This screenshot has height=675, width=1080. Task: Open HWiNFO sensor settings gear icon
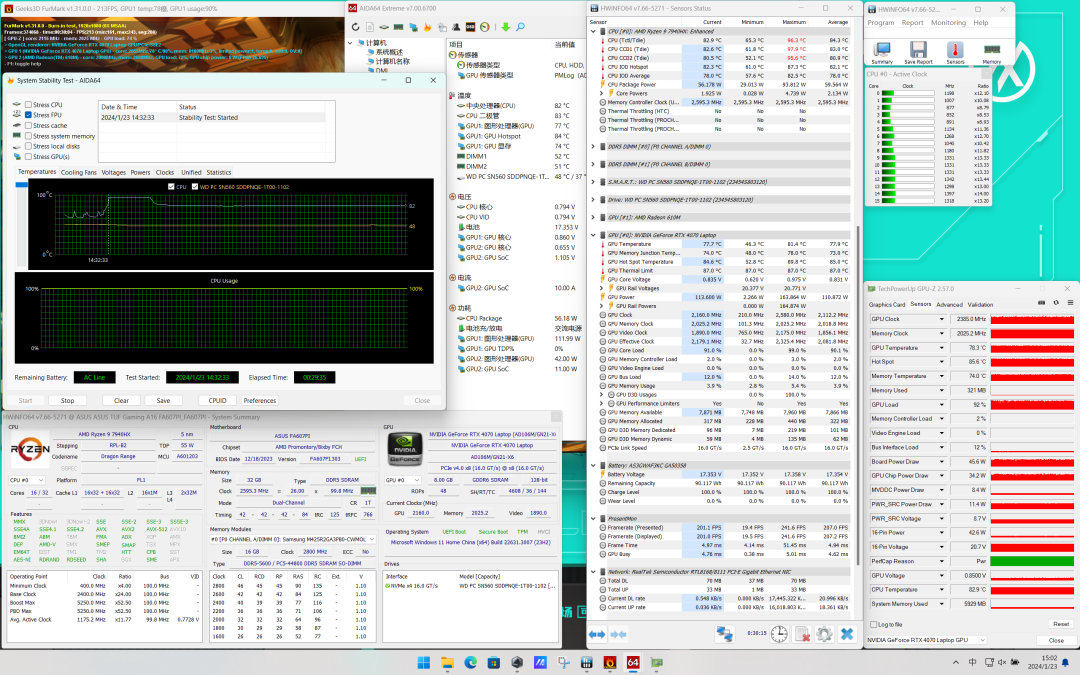pyautogui.click(x=824, y=634)
